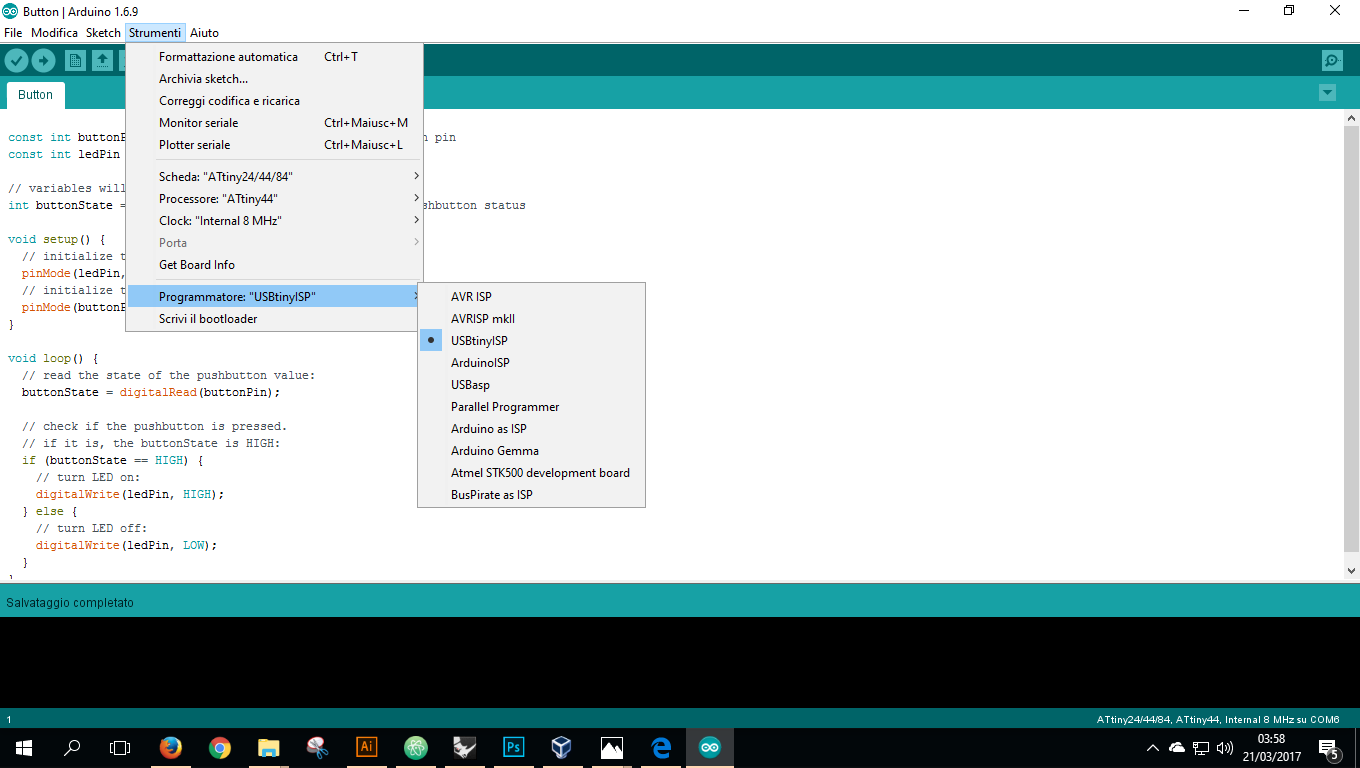
Task: Select ArduinoISP programmer
Action: click(531, 363)
